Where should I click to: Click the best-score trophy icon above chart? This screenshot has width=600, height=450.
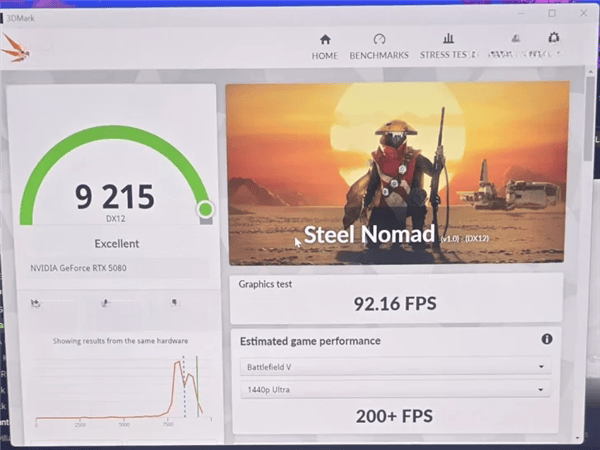tap(174, 303)
